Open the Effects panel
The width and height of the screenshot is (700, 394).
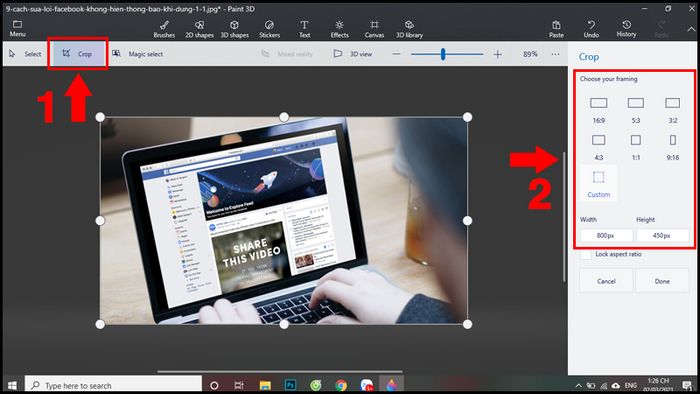(x=339, y=29)
